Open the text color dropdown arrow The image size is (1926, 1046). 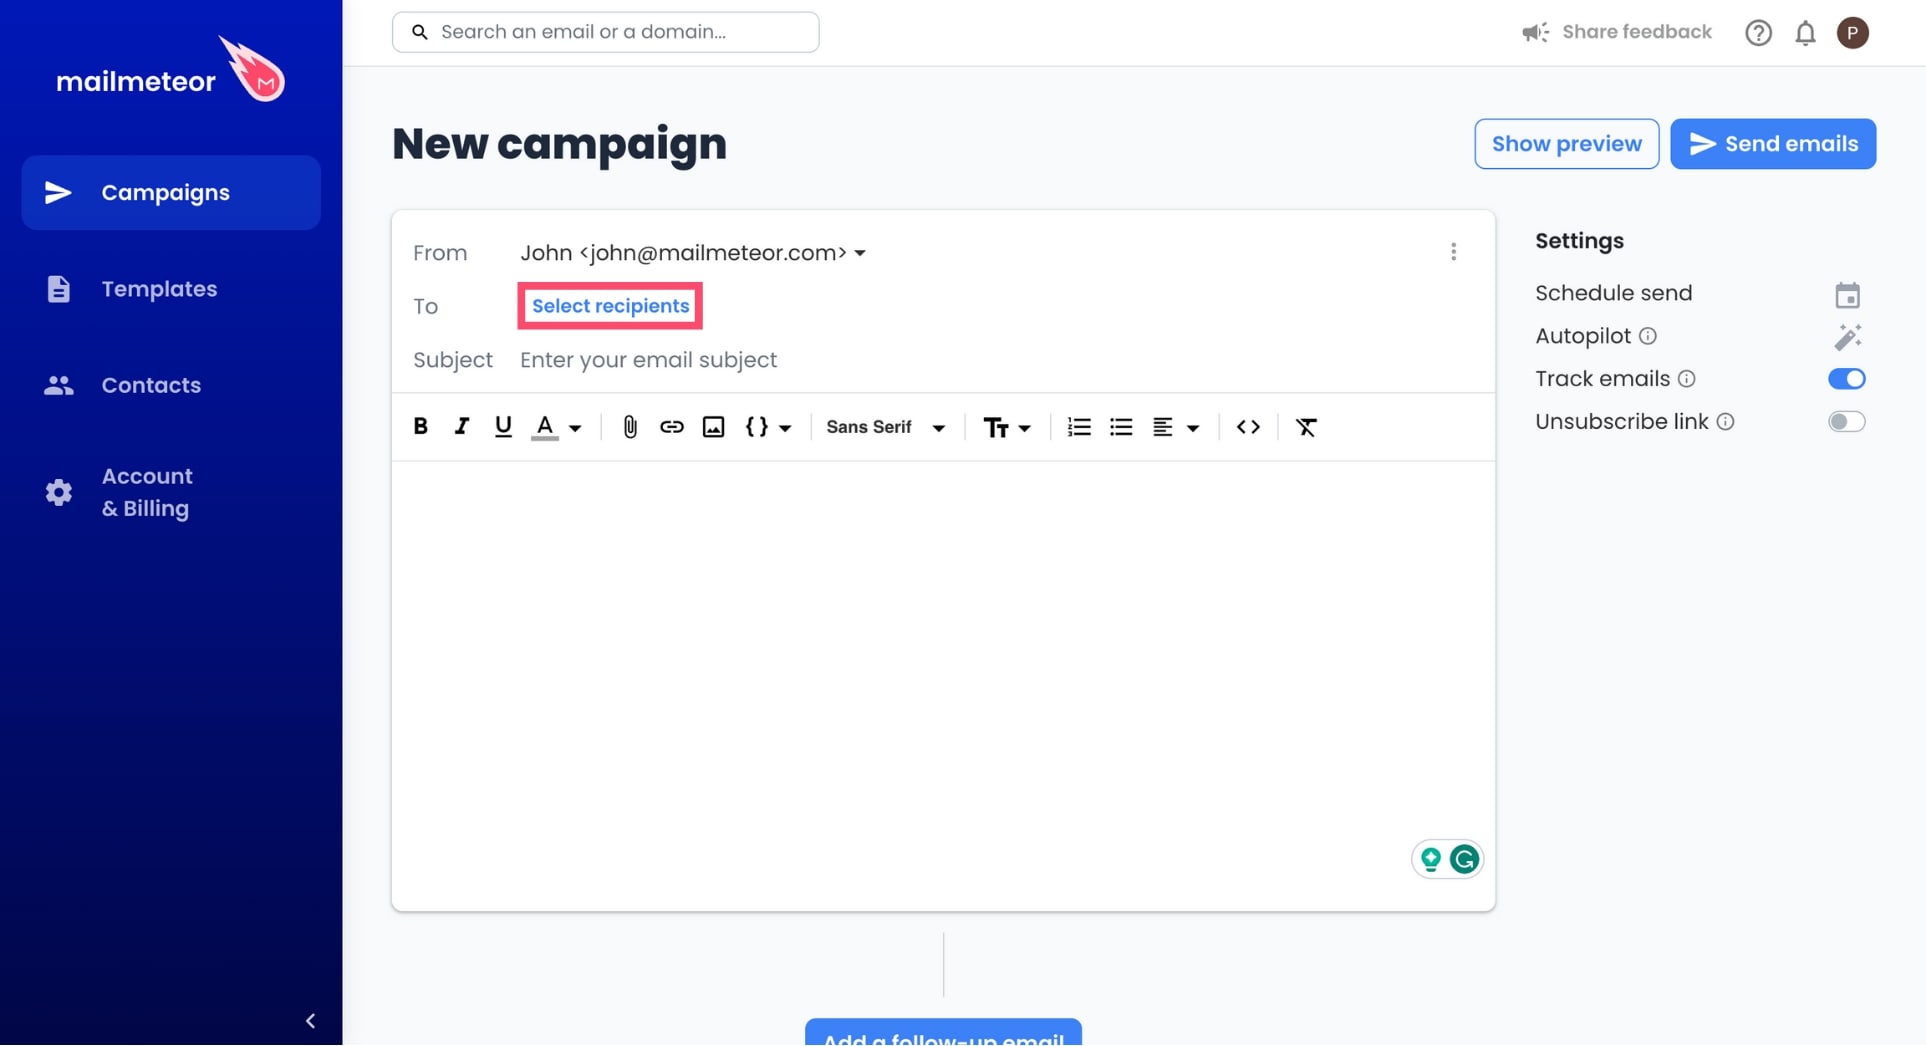click(575, 428)
